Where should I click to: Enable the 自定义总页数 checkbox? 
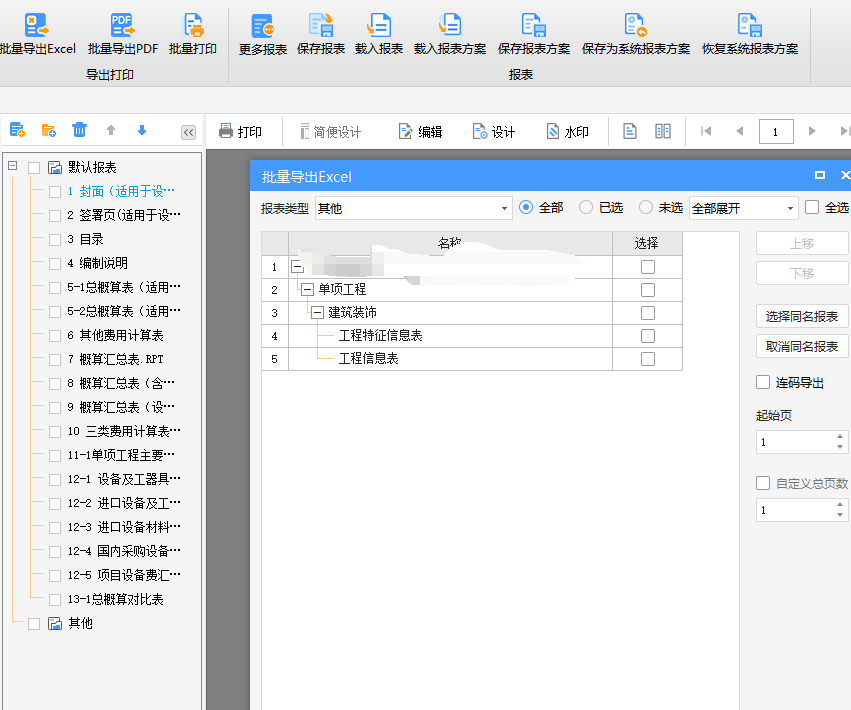tap(763, 483)
